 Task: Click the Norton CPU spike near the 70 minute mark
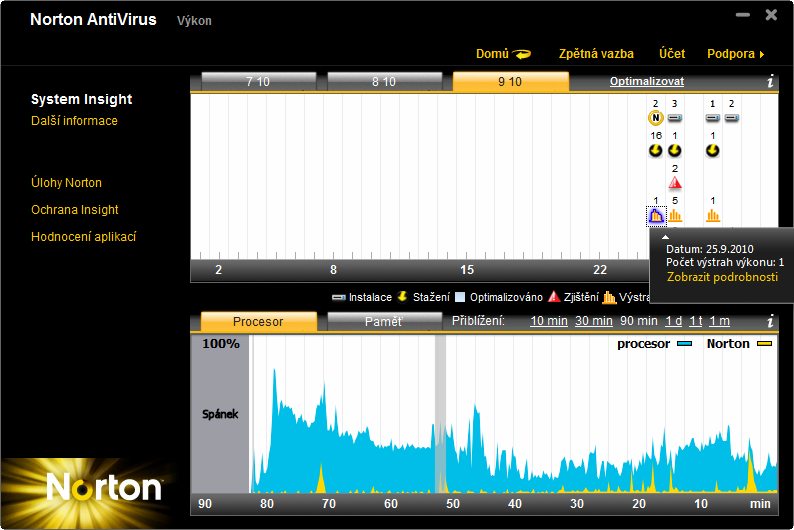coord(320,479)
